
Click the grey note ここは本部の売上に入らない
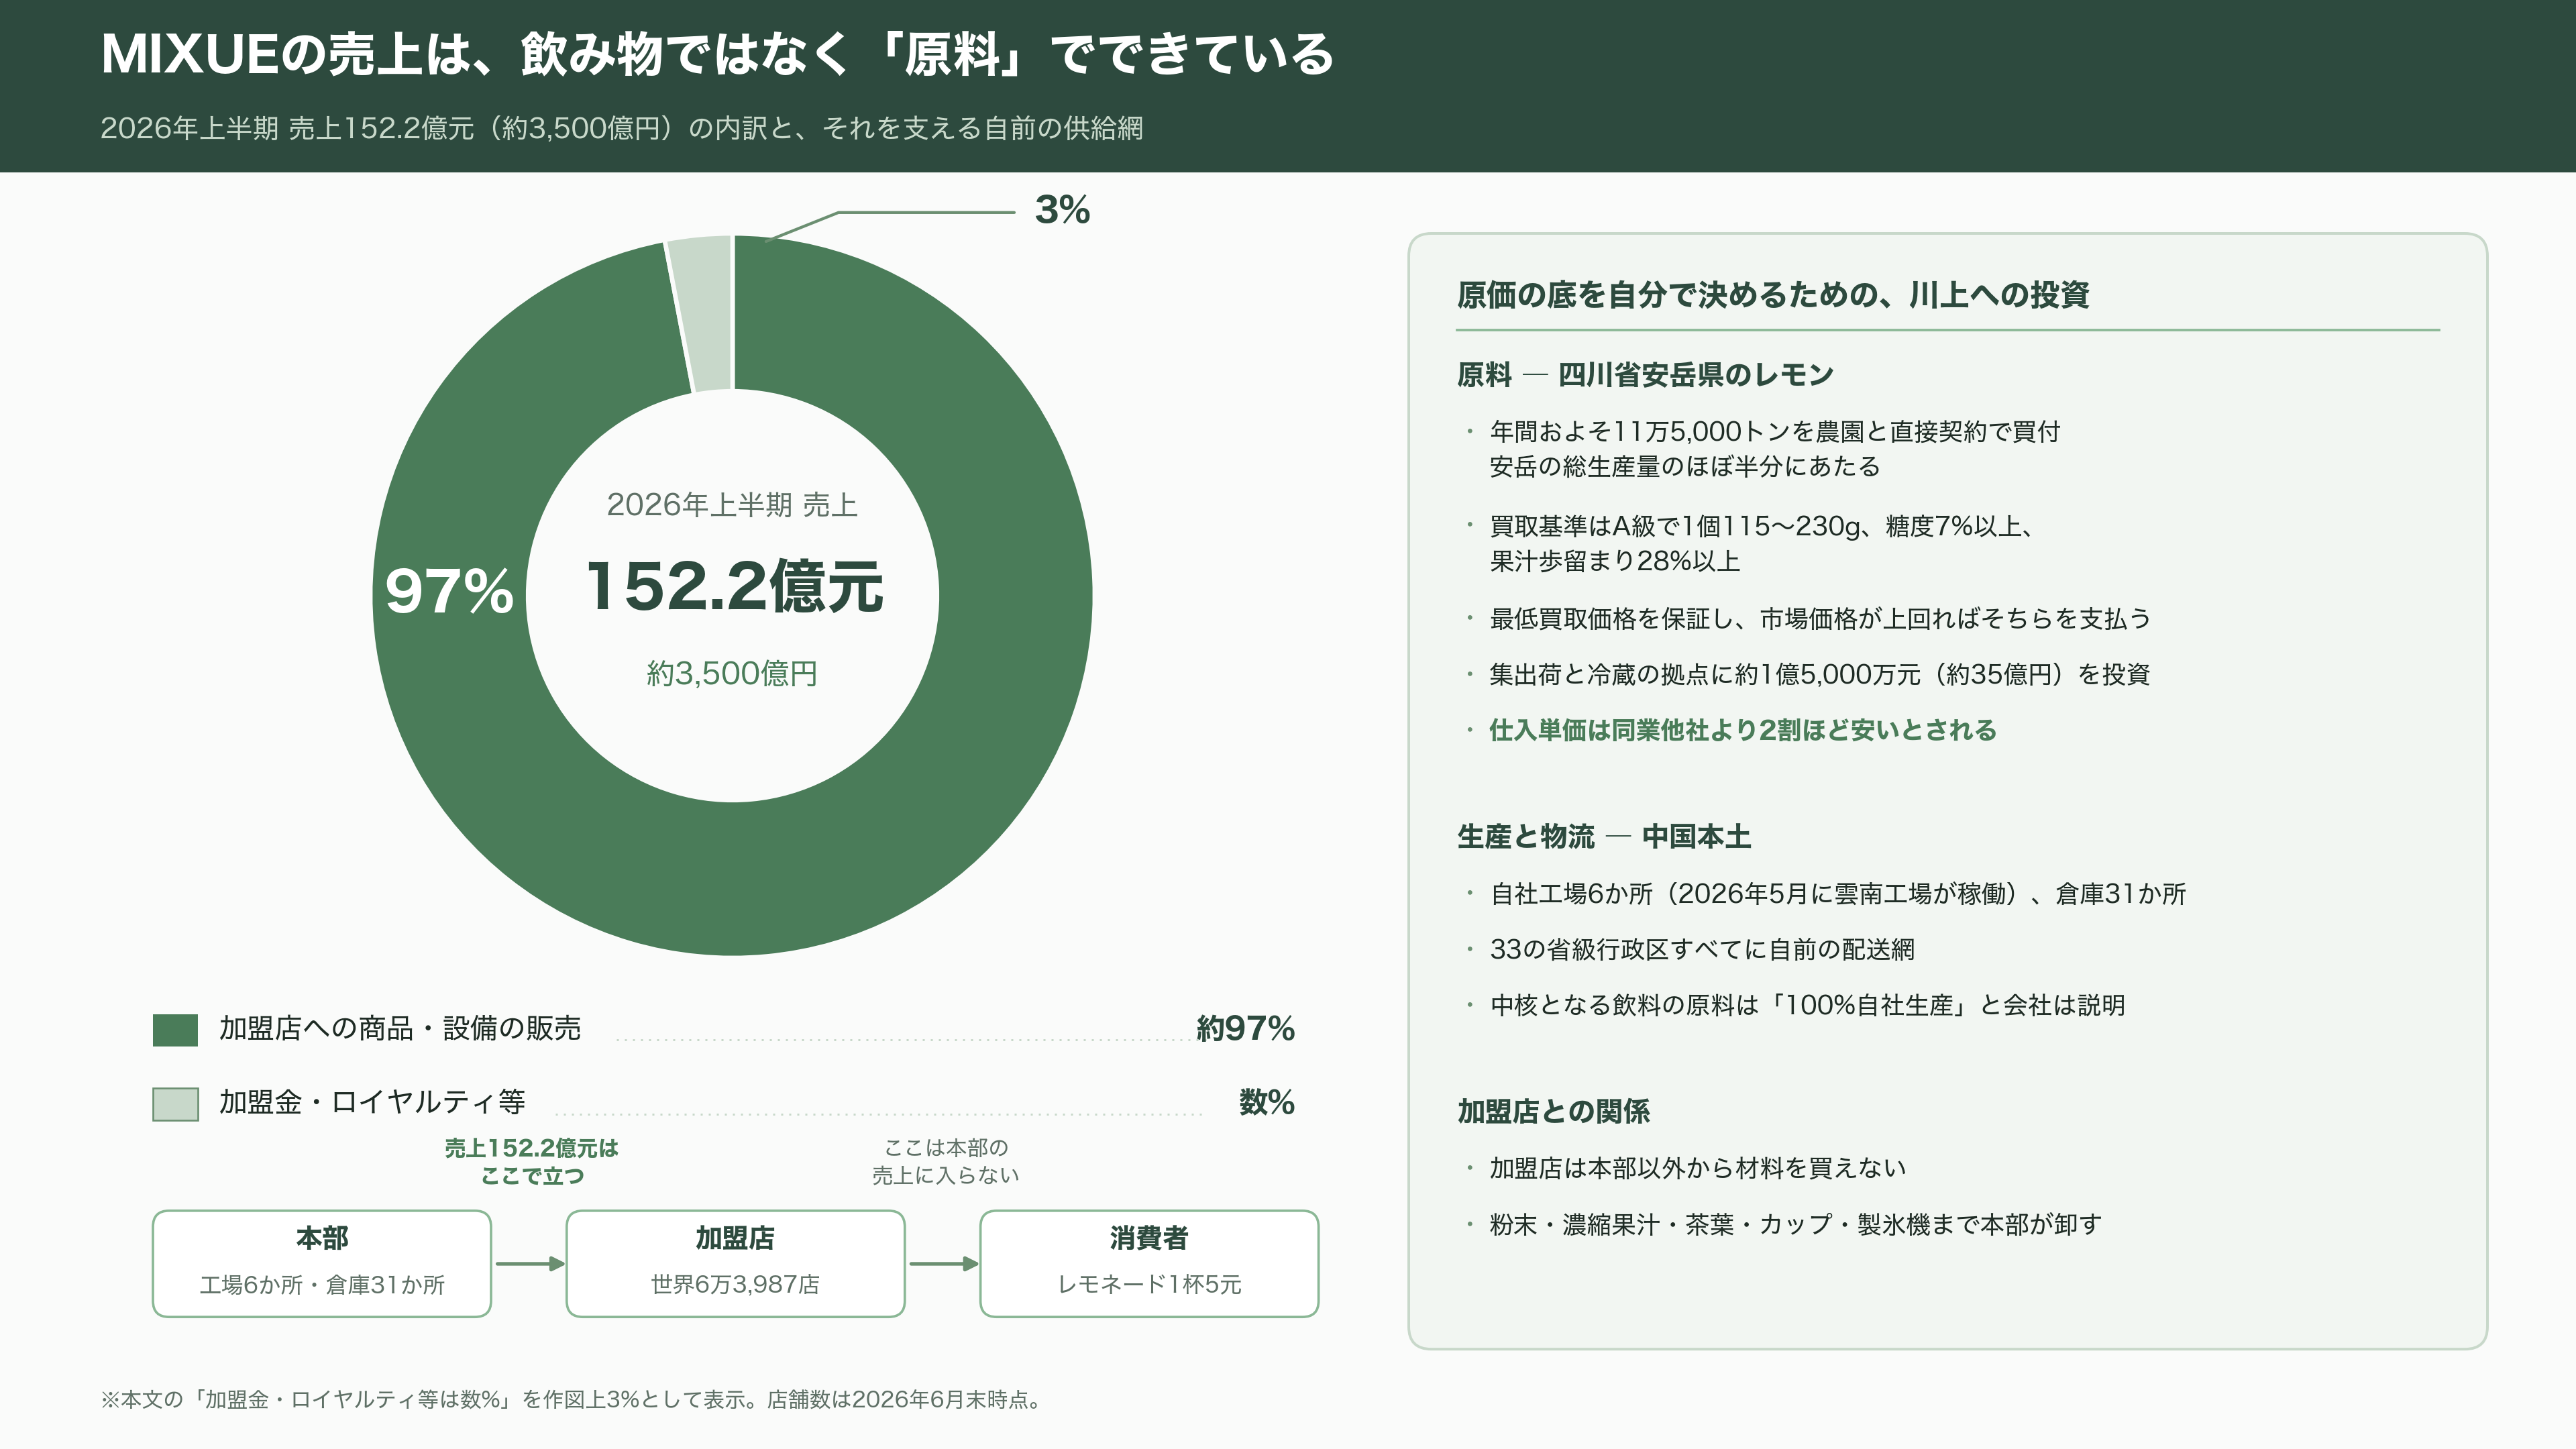click(x=946, y=1161)
